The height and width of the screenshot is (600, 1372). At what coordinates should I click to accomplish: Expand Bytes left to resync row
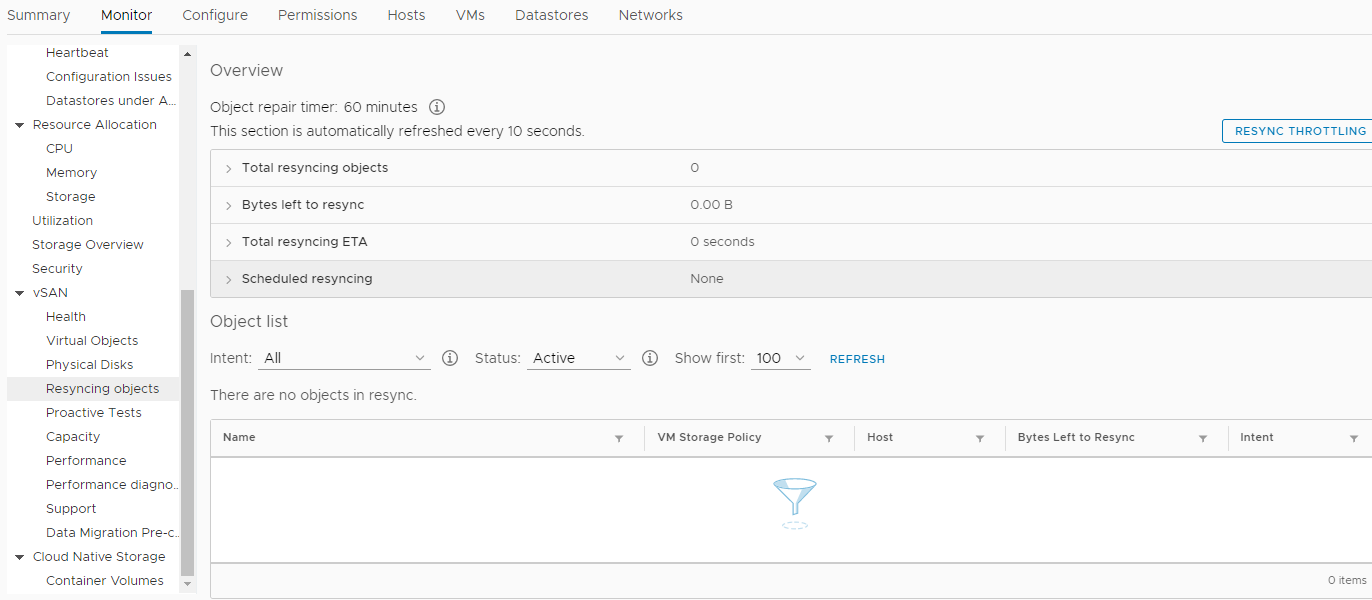228,205
